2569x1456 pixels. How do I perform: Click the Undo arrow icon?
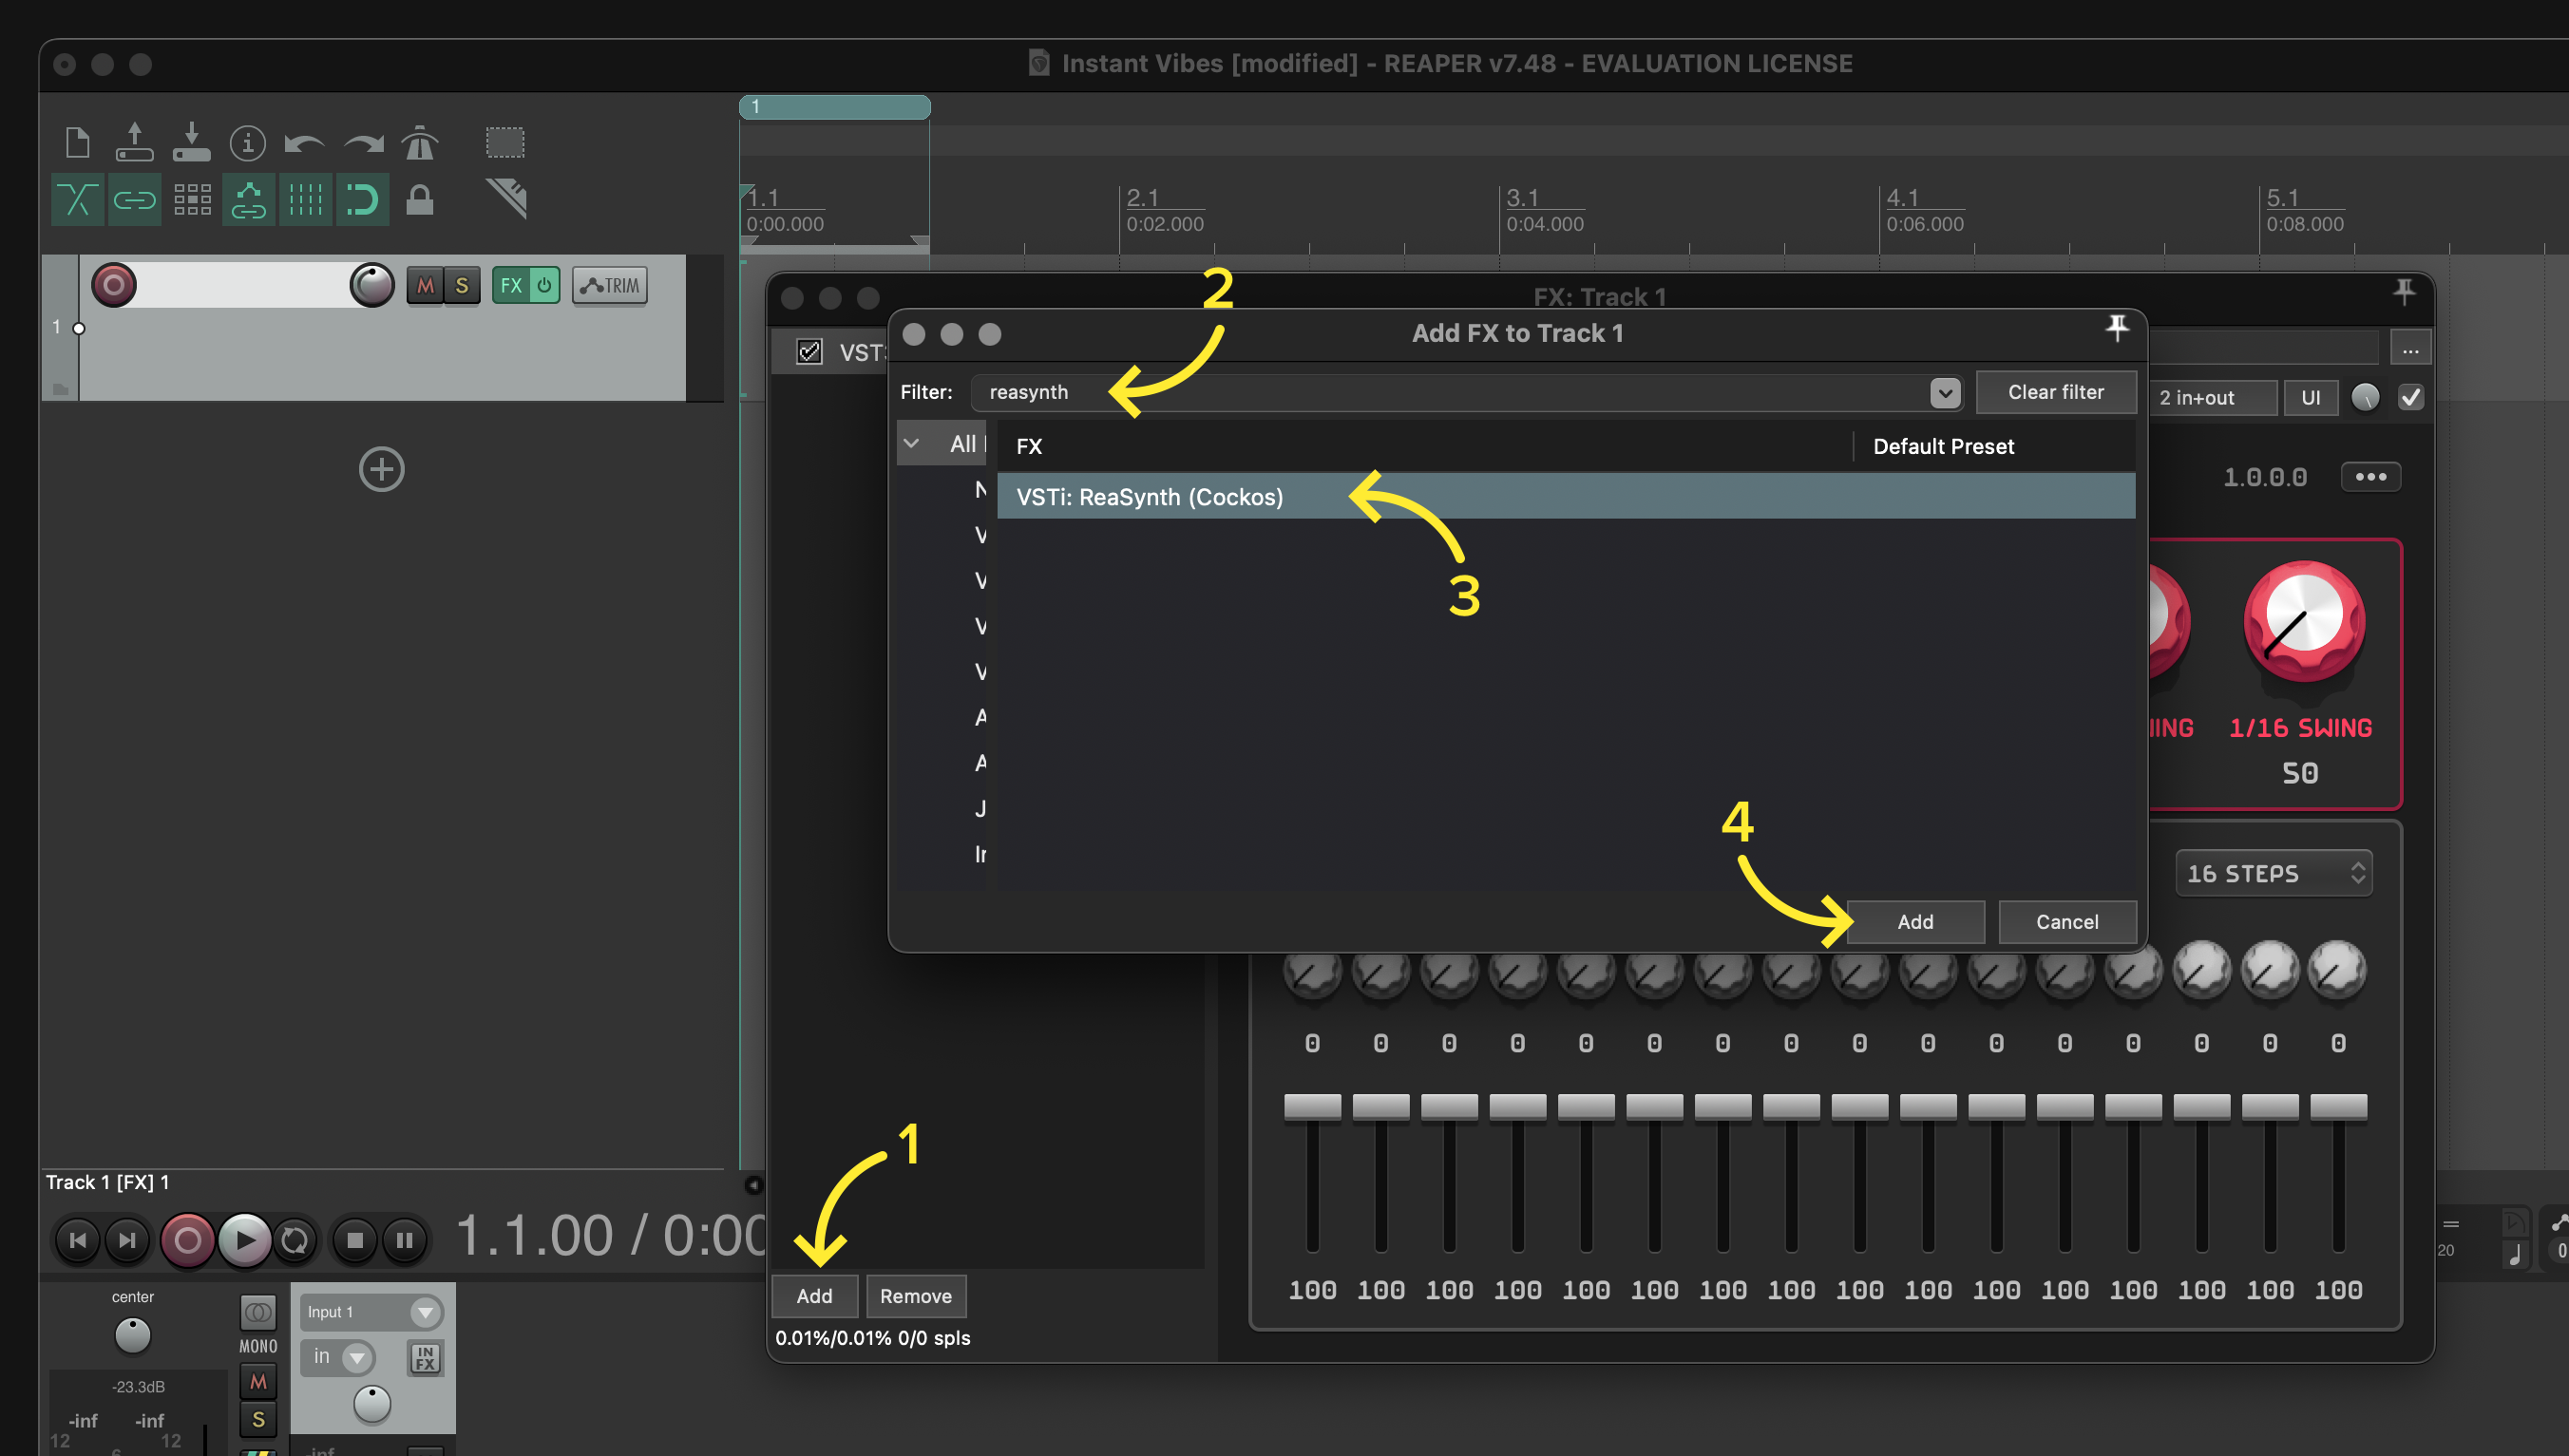(x=304, y=144)
